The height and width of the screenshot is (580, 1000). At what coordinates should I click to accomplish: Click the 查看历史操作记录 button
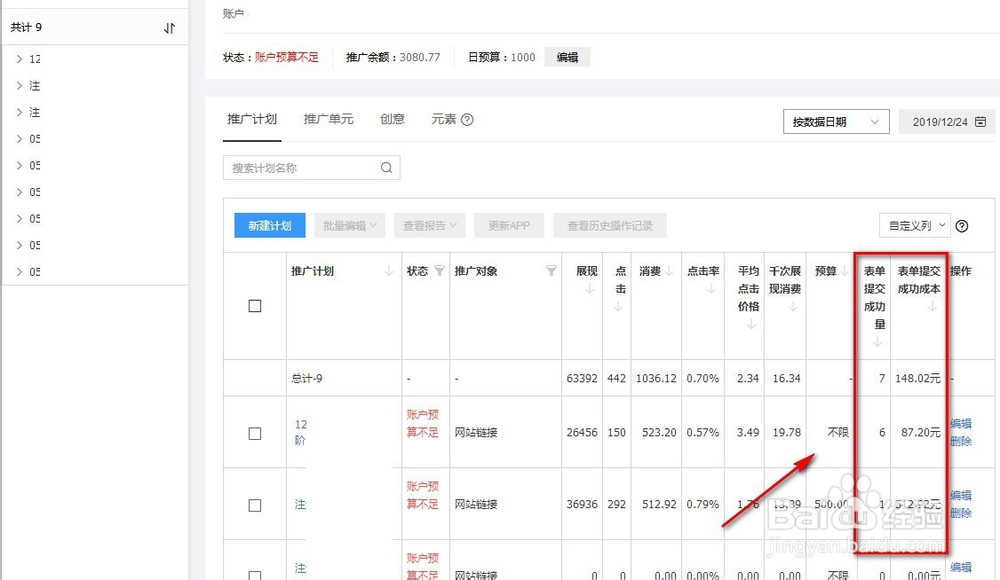click(x=610, y=226)
